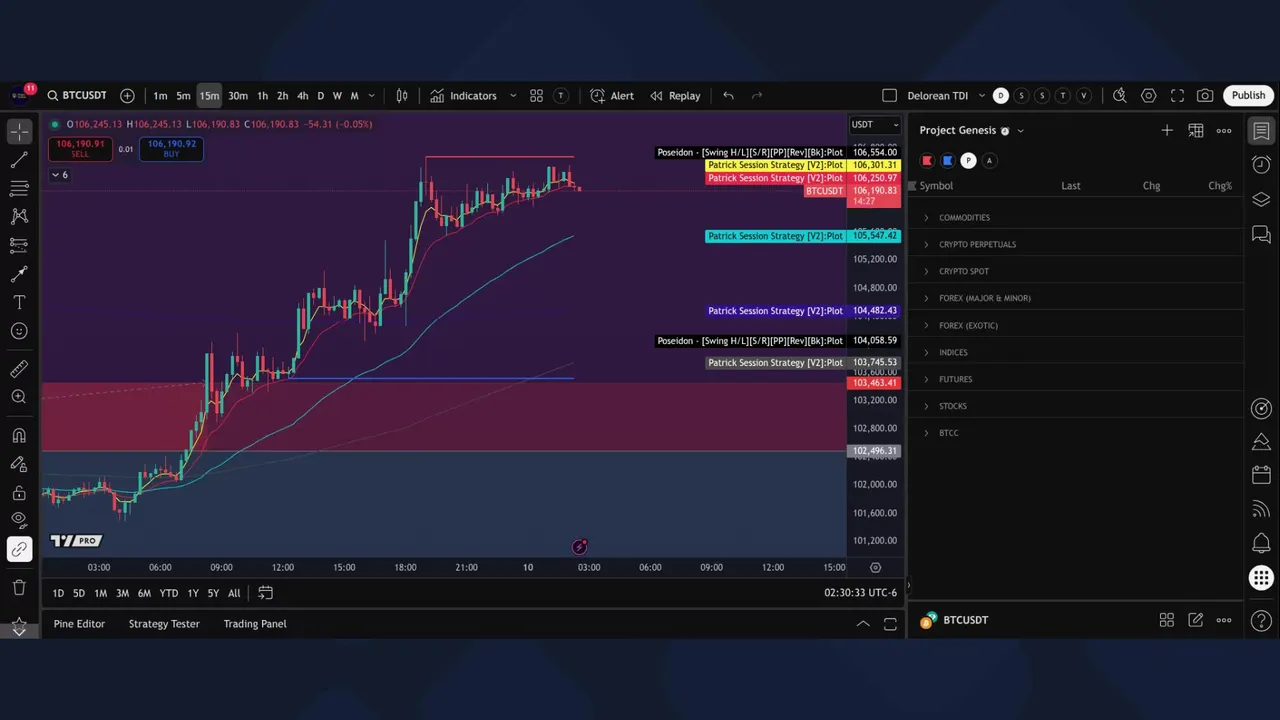Open the layout setup square icon

tap(889, 96)
